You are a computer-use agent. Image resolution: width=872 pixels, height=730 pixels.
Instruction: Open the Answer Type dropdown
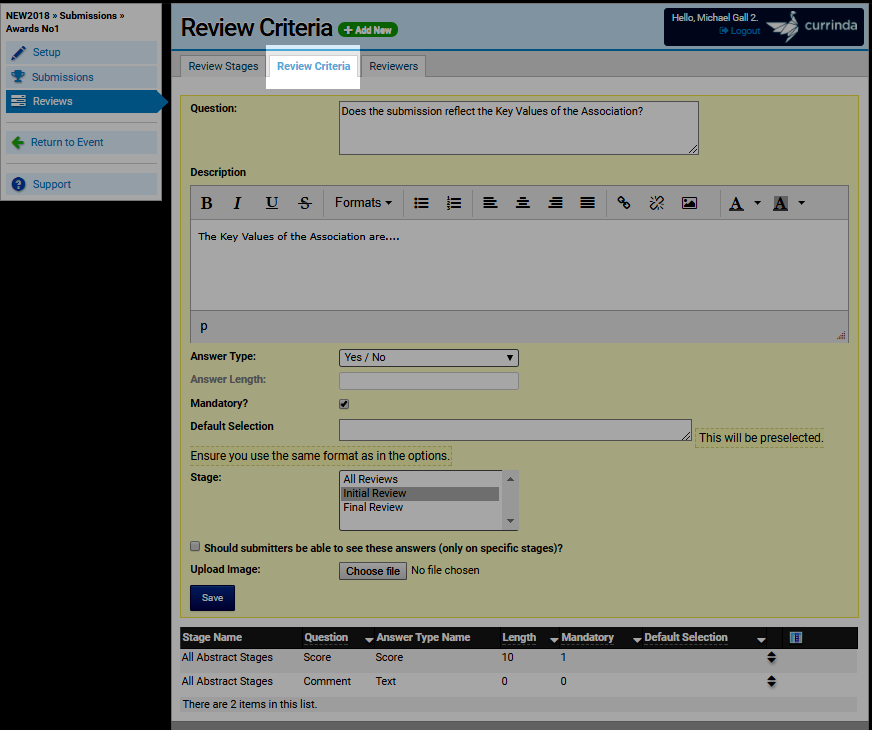point(429,357)
